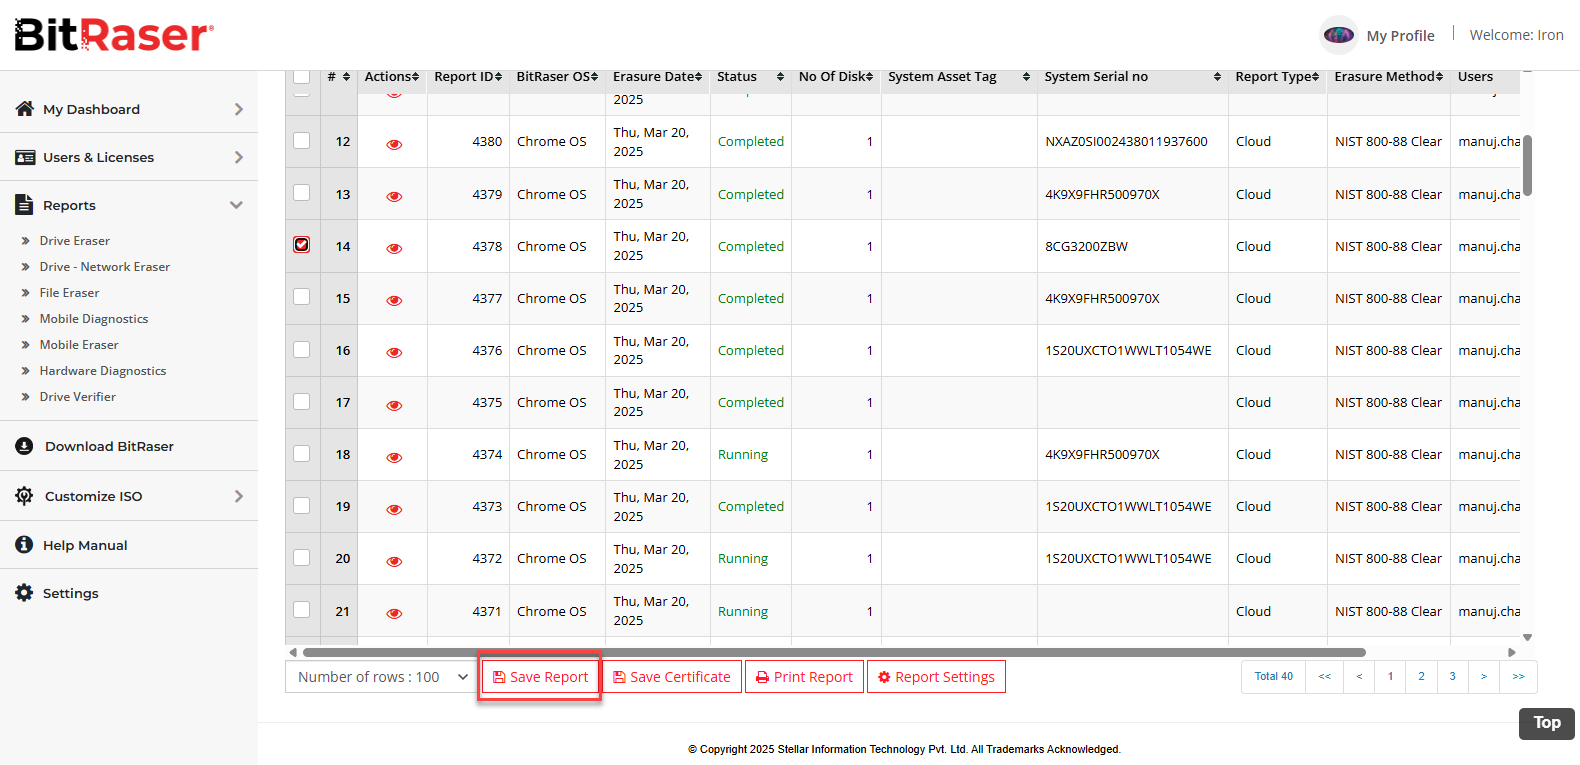Screen dimensions: 1580x765
Task: Open Mobile Eraser reports
Action: tap(79, 345)
